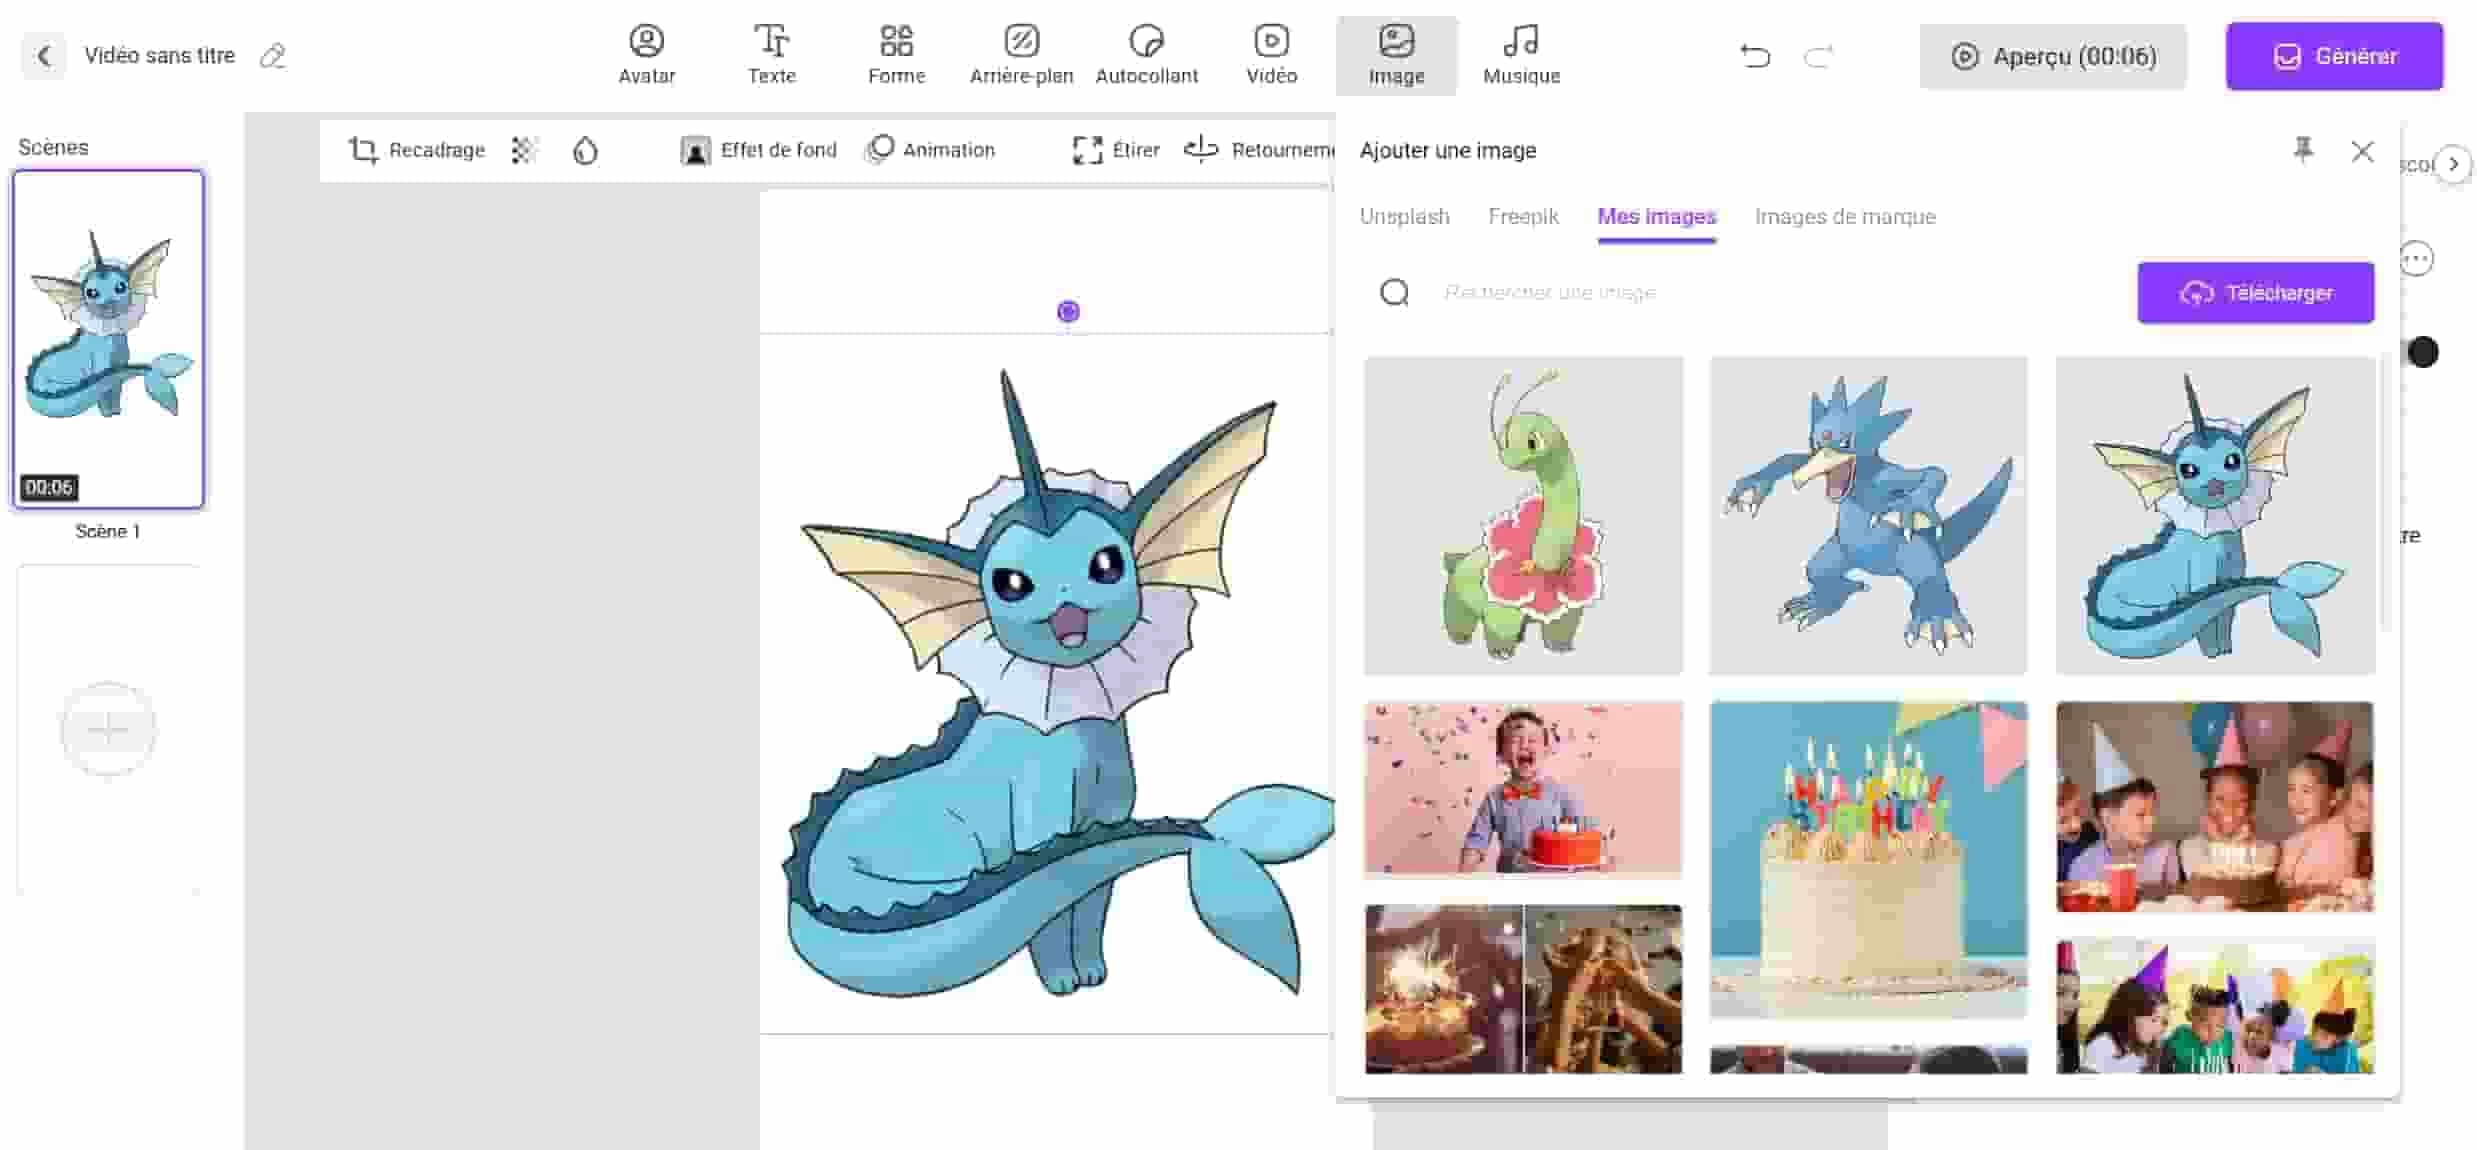The width and height of the screenshot is (2477, 1150).
Task: Open the Texte tool
Action: [x=771, y=56]
